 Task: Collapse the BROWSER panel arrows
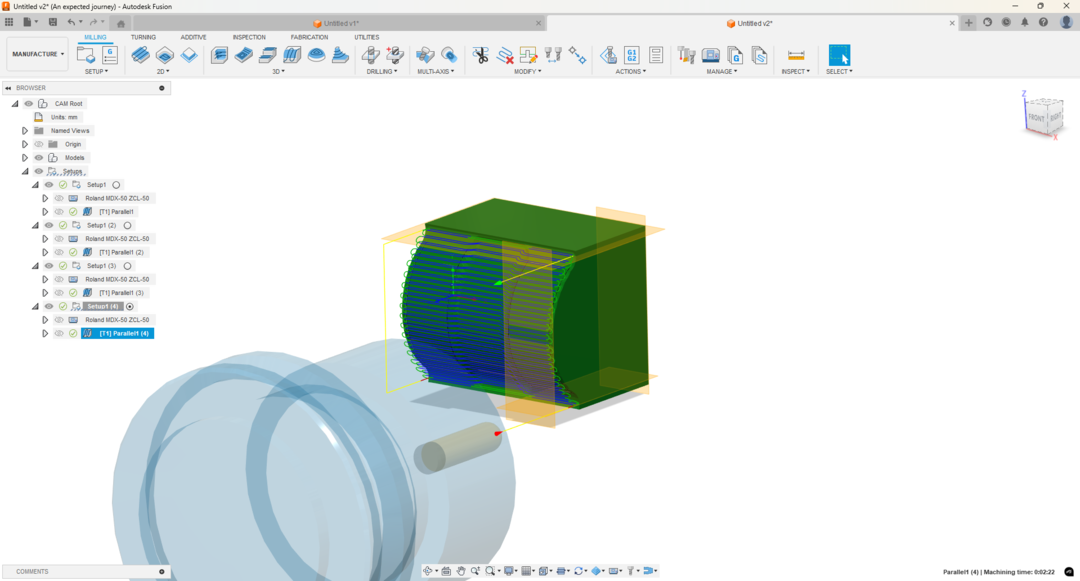coord(8,88)
